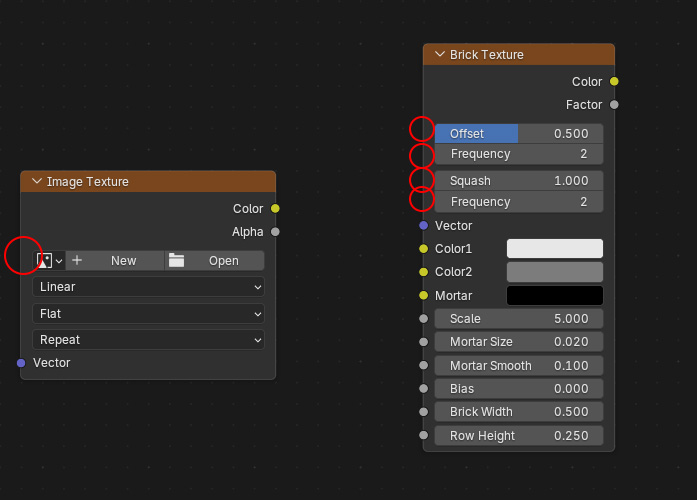This screenshot has height=500, width=697.
Task: Click the Image Texture Vector input socket
Action: [x=21, y=363]
